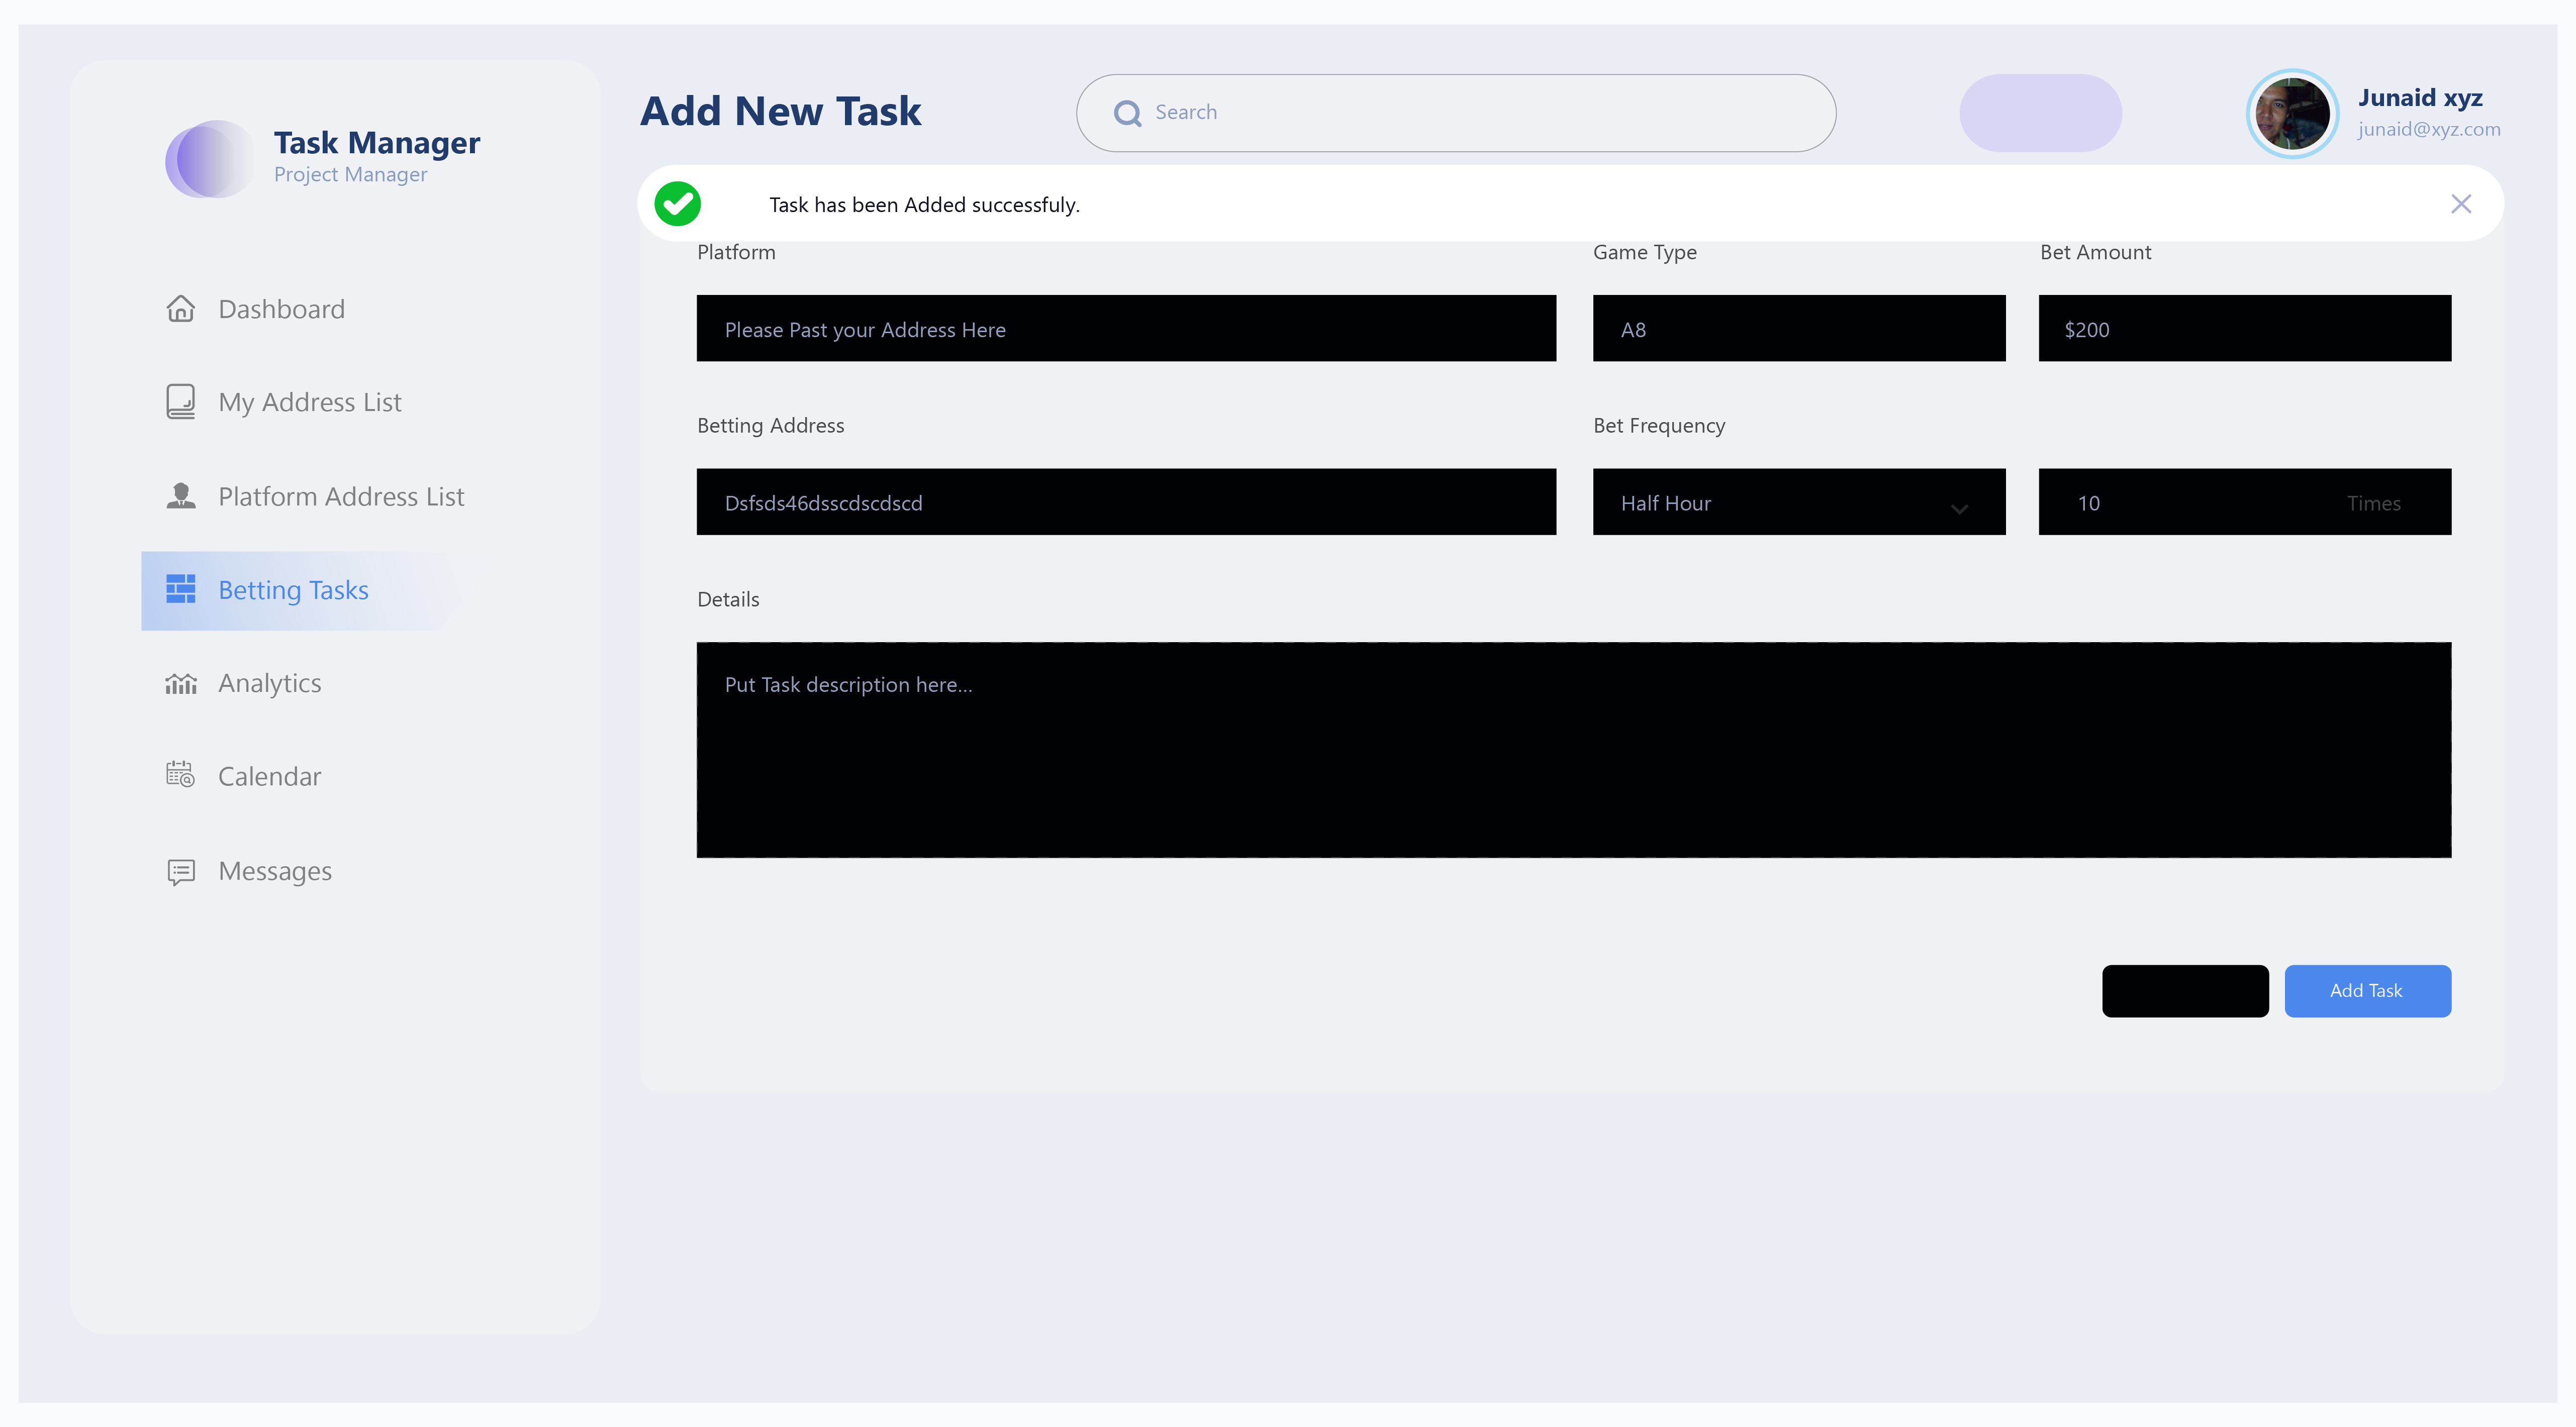Click the search magnifier icon
This screenshot has width=2576, height=1427.
1127,113
